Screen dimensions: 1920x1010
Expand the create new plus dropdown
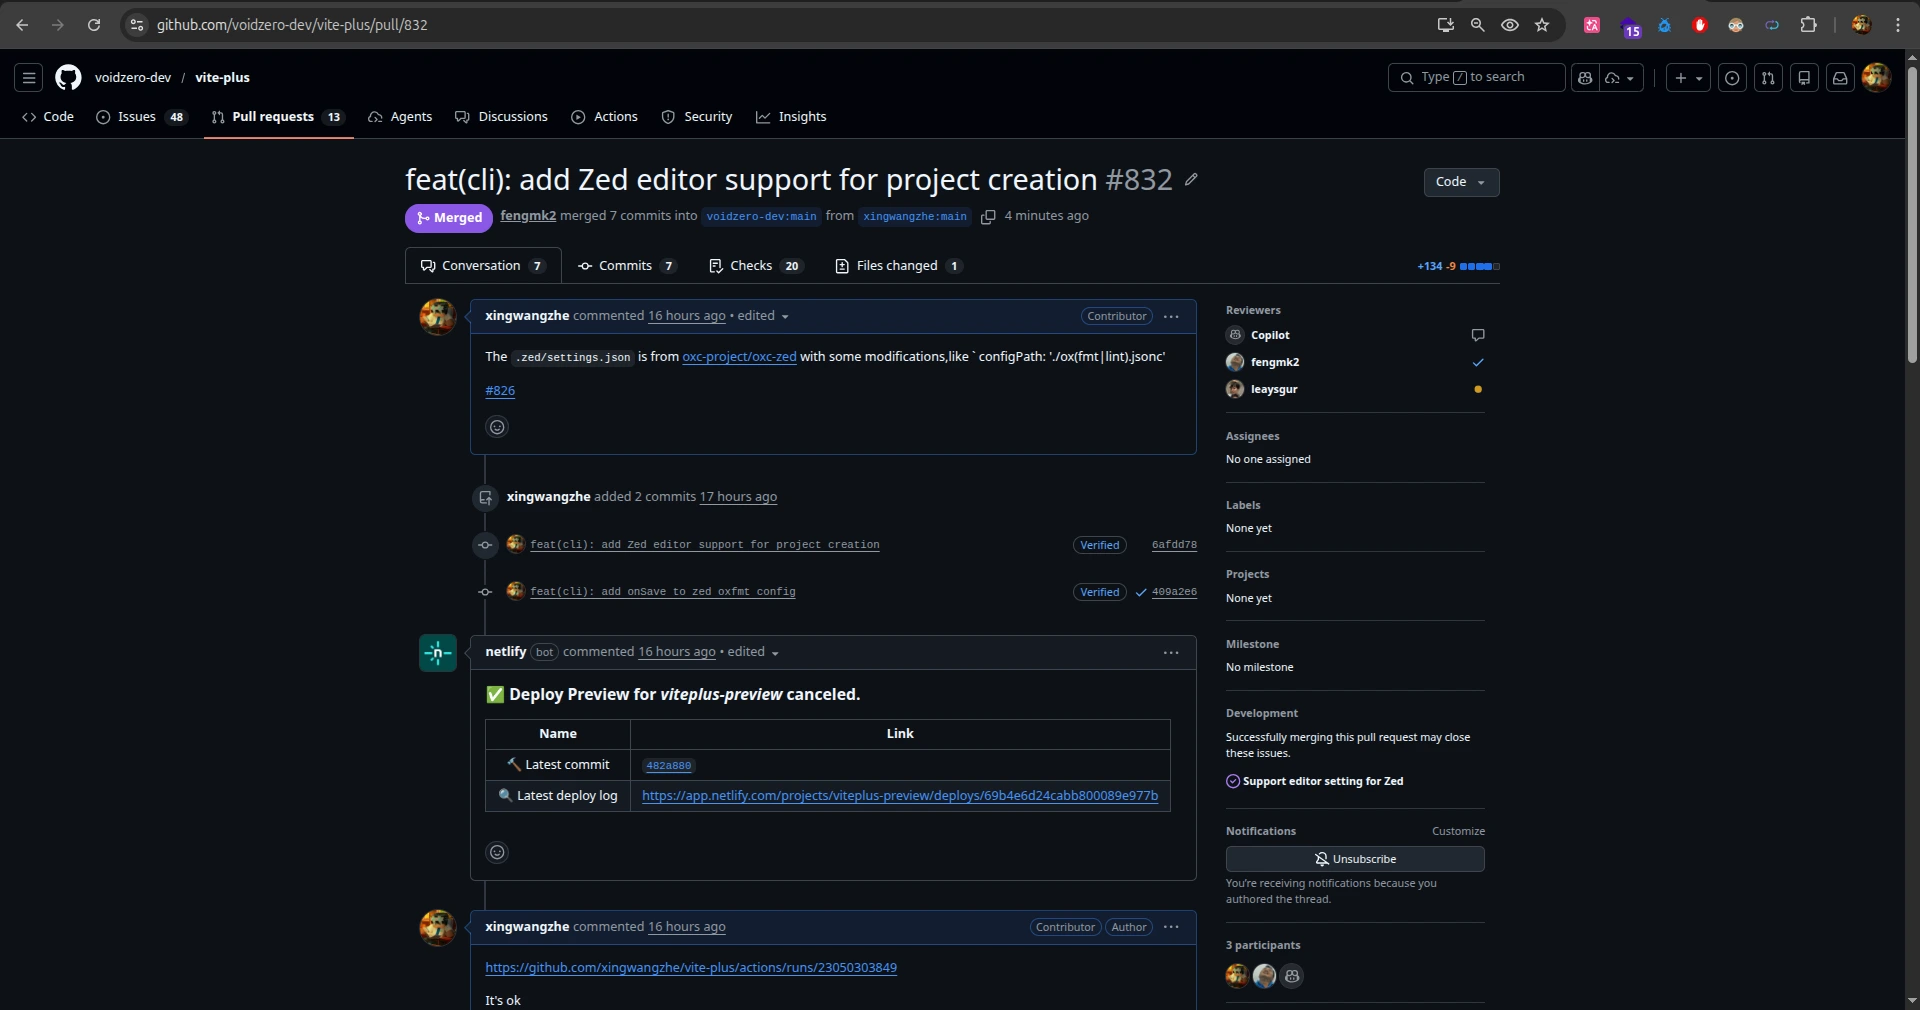(x=1688, y=77)
